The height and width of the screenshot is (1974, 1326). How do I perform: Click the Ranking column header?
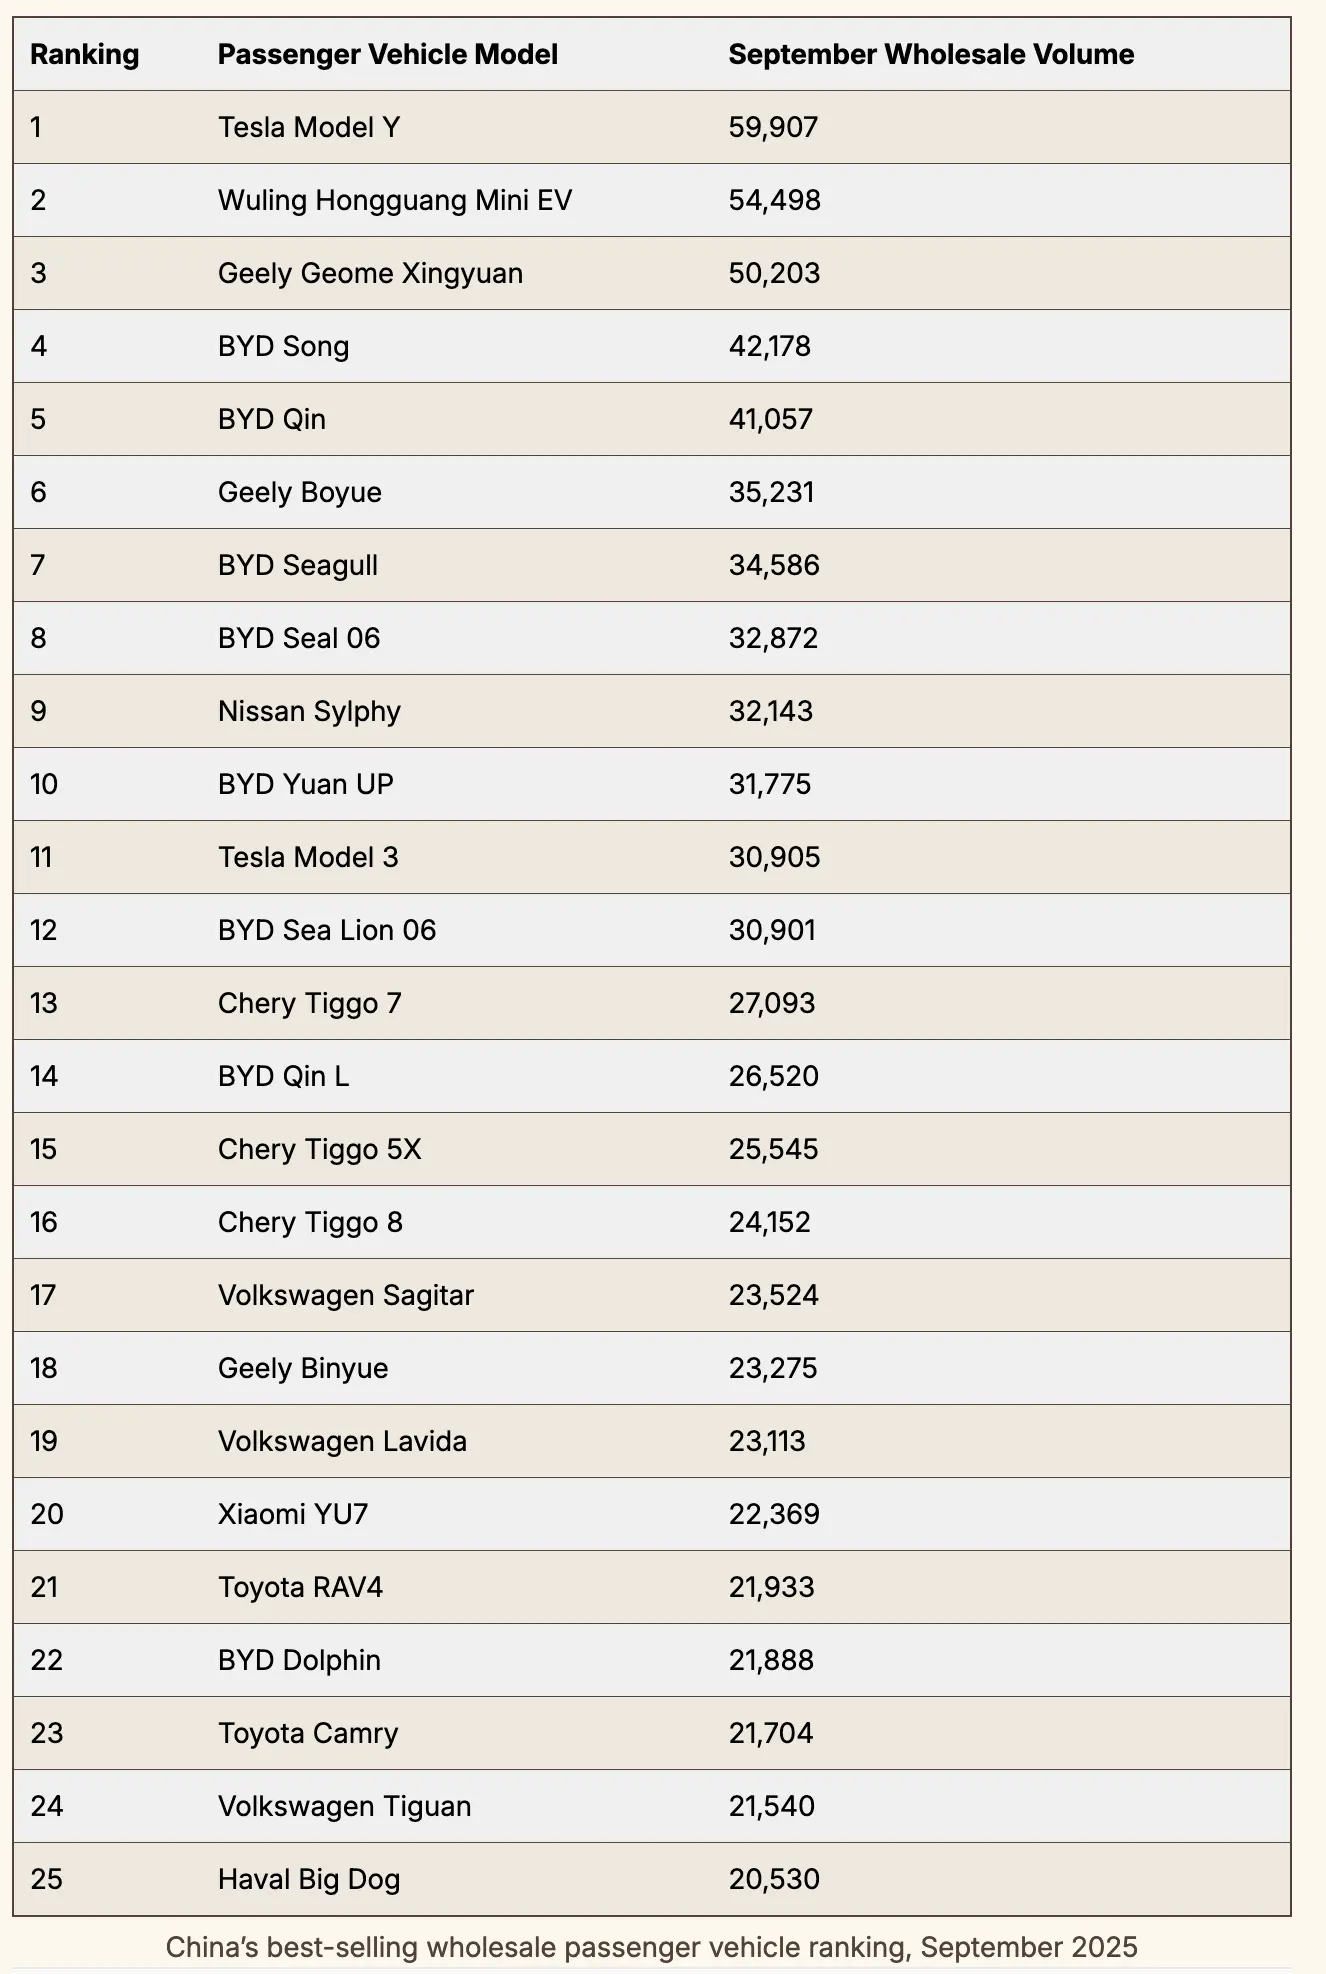[85, 55]
